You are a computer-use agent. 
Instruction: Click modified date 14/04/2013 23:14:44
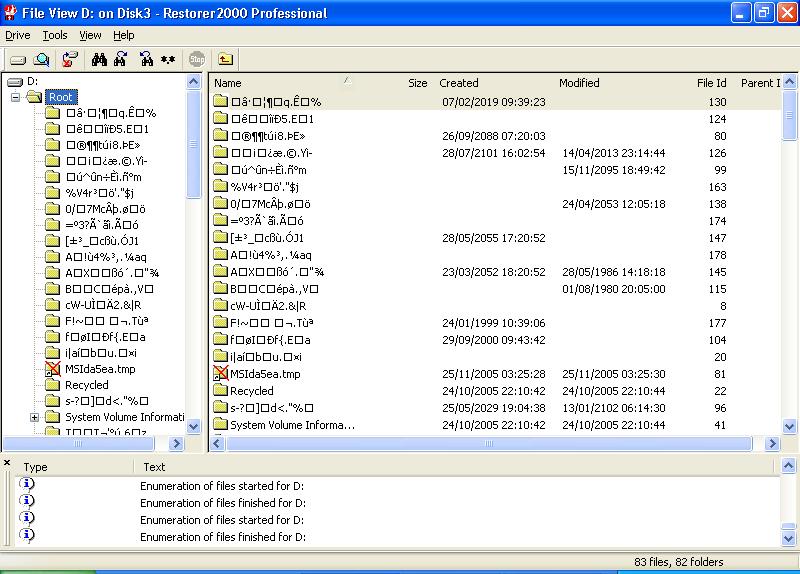(x=614, y=153)
